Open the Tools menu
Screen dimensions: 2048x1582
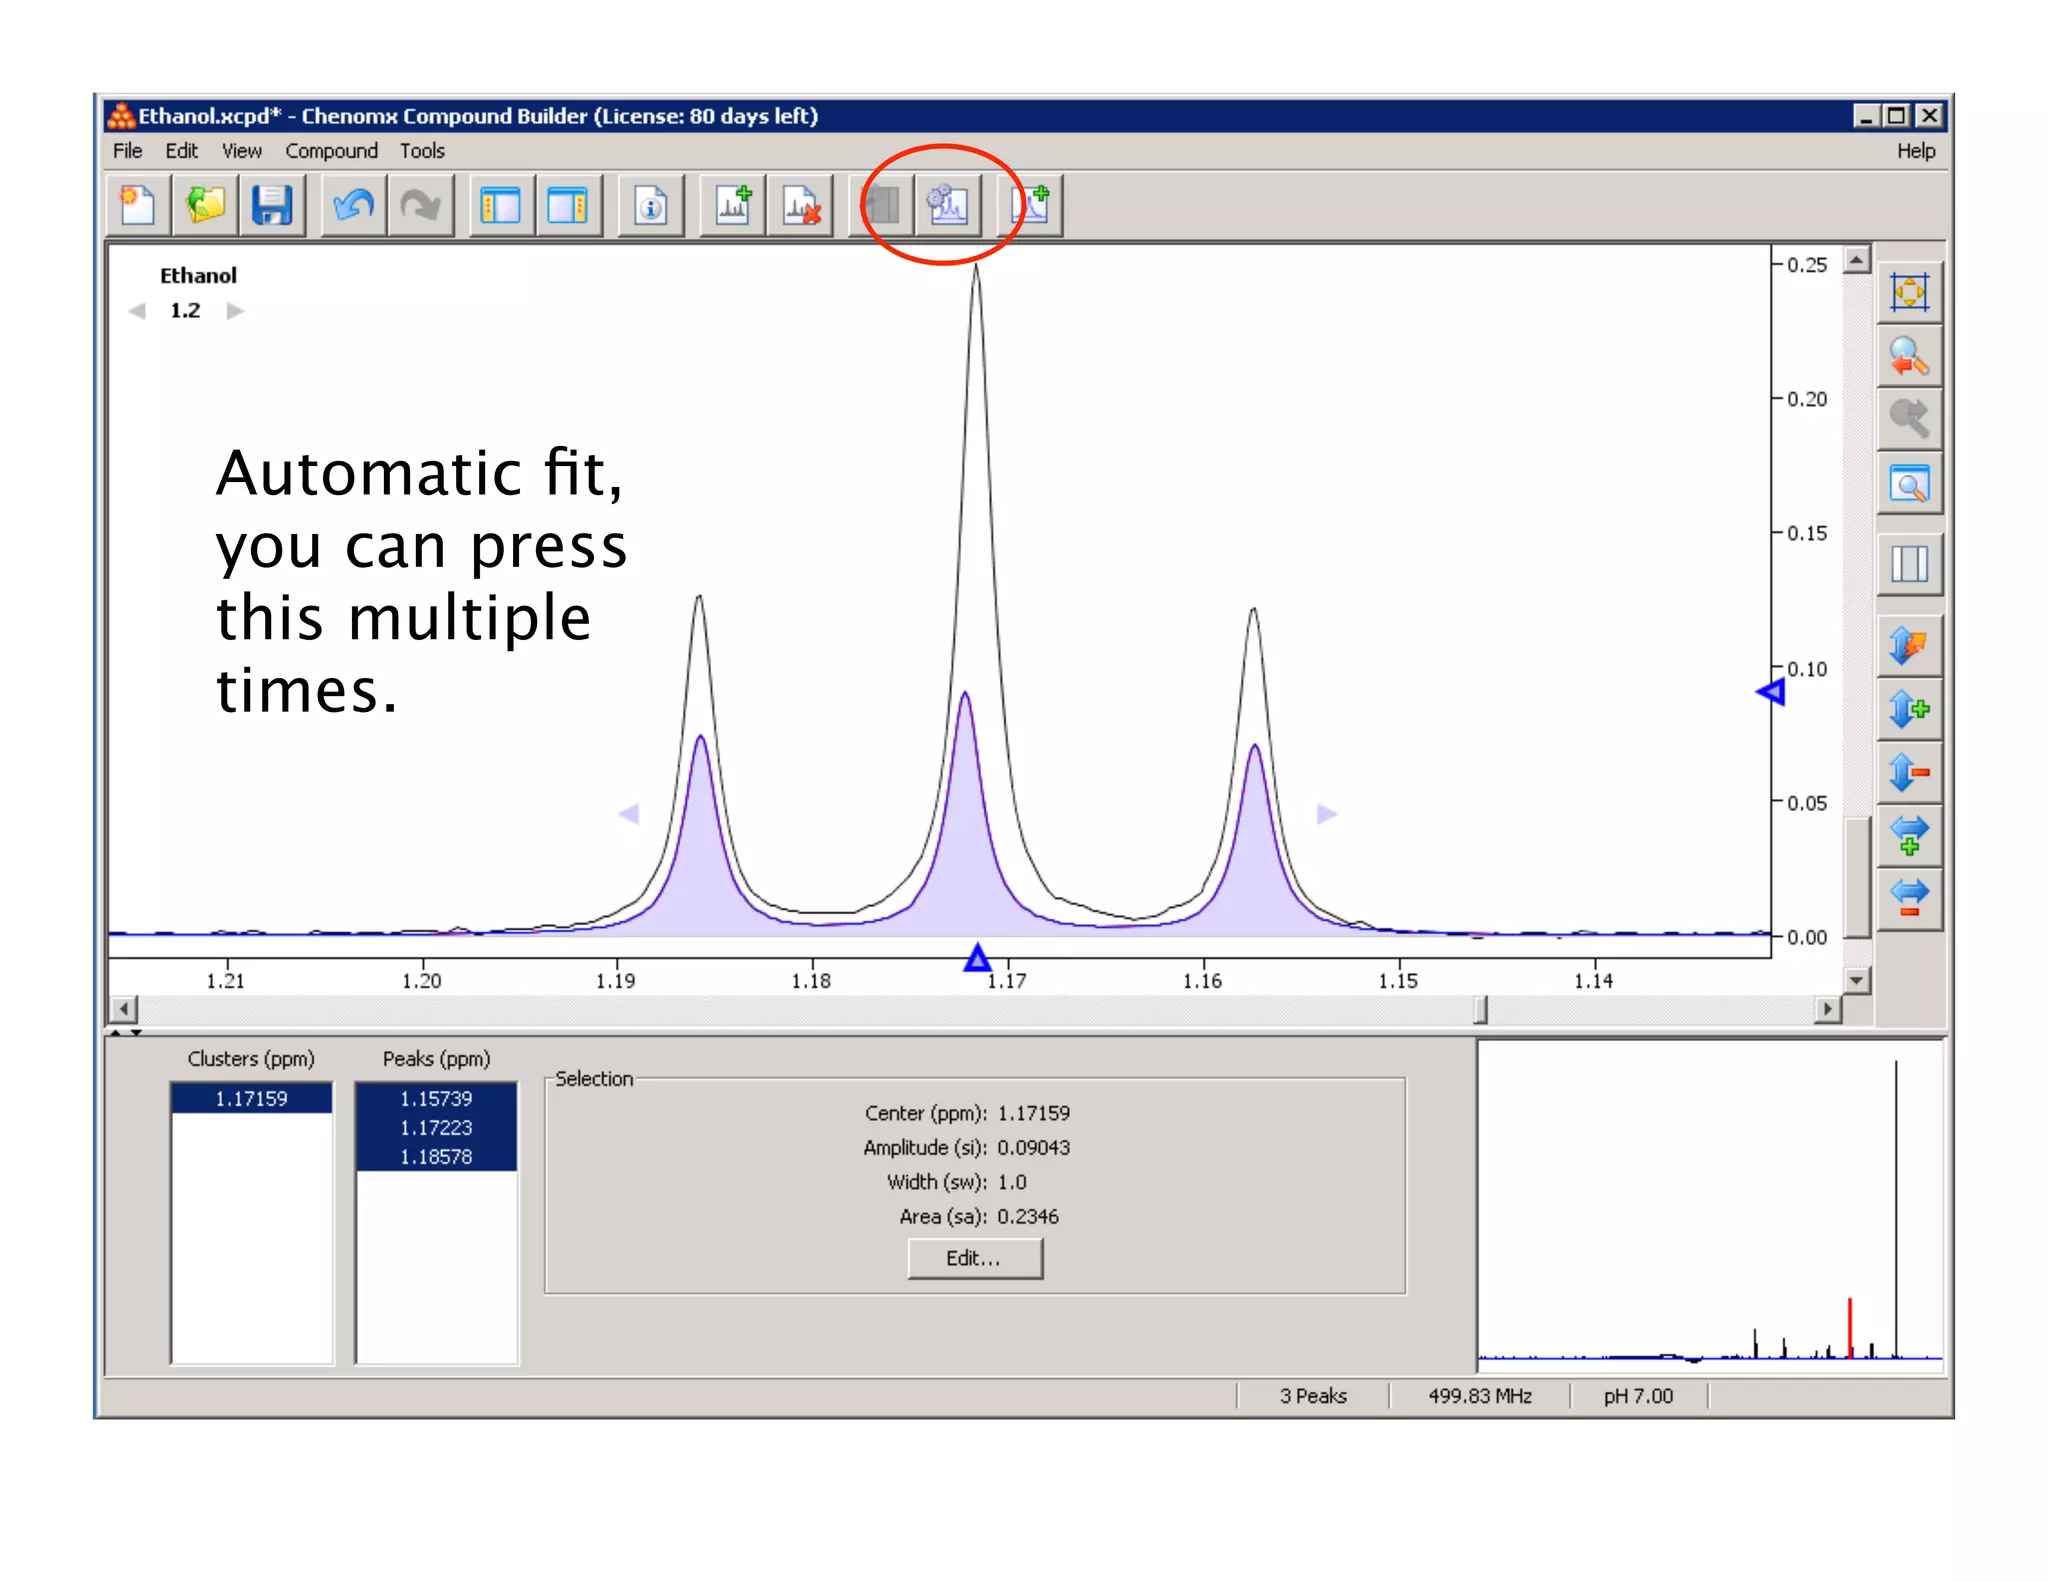[422, 151]
